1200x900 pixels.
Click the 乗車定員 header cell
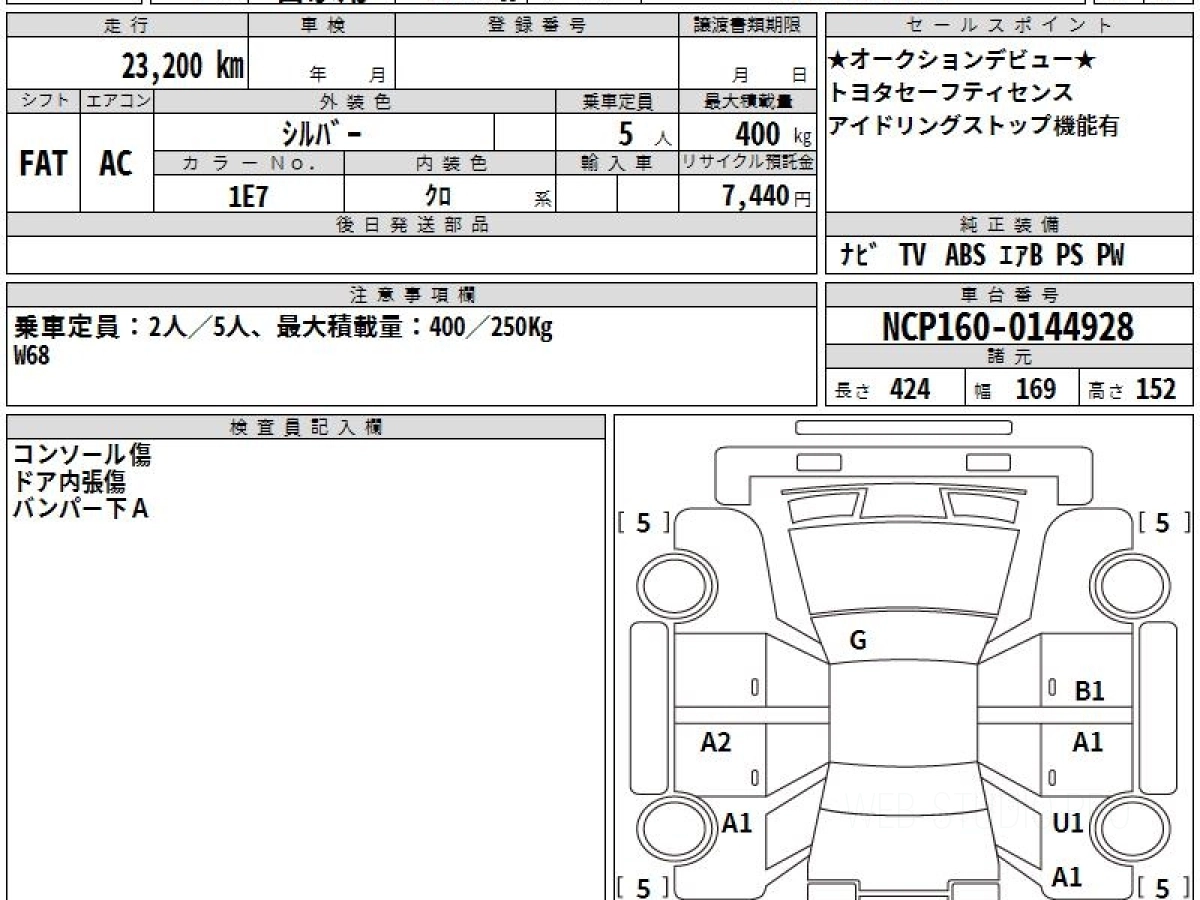click(617, 101)
